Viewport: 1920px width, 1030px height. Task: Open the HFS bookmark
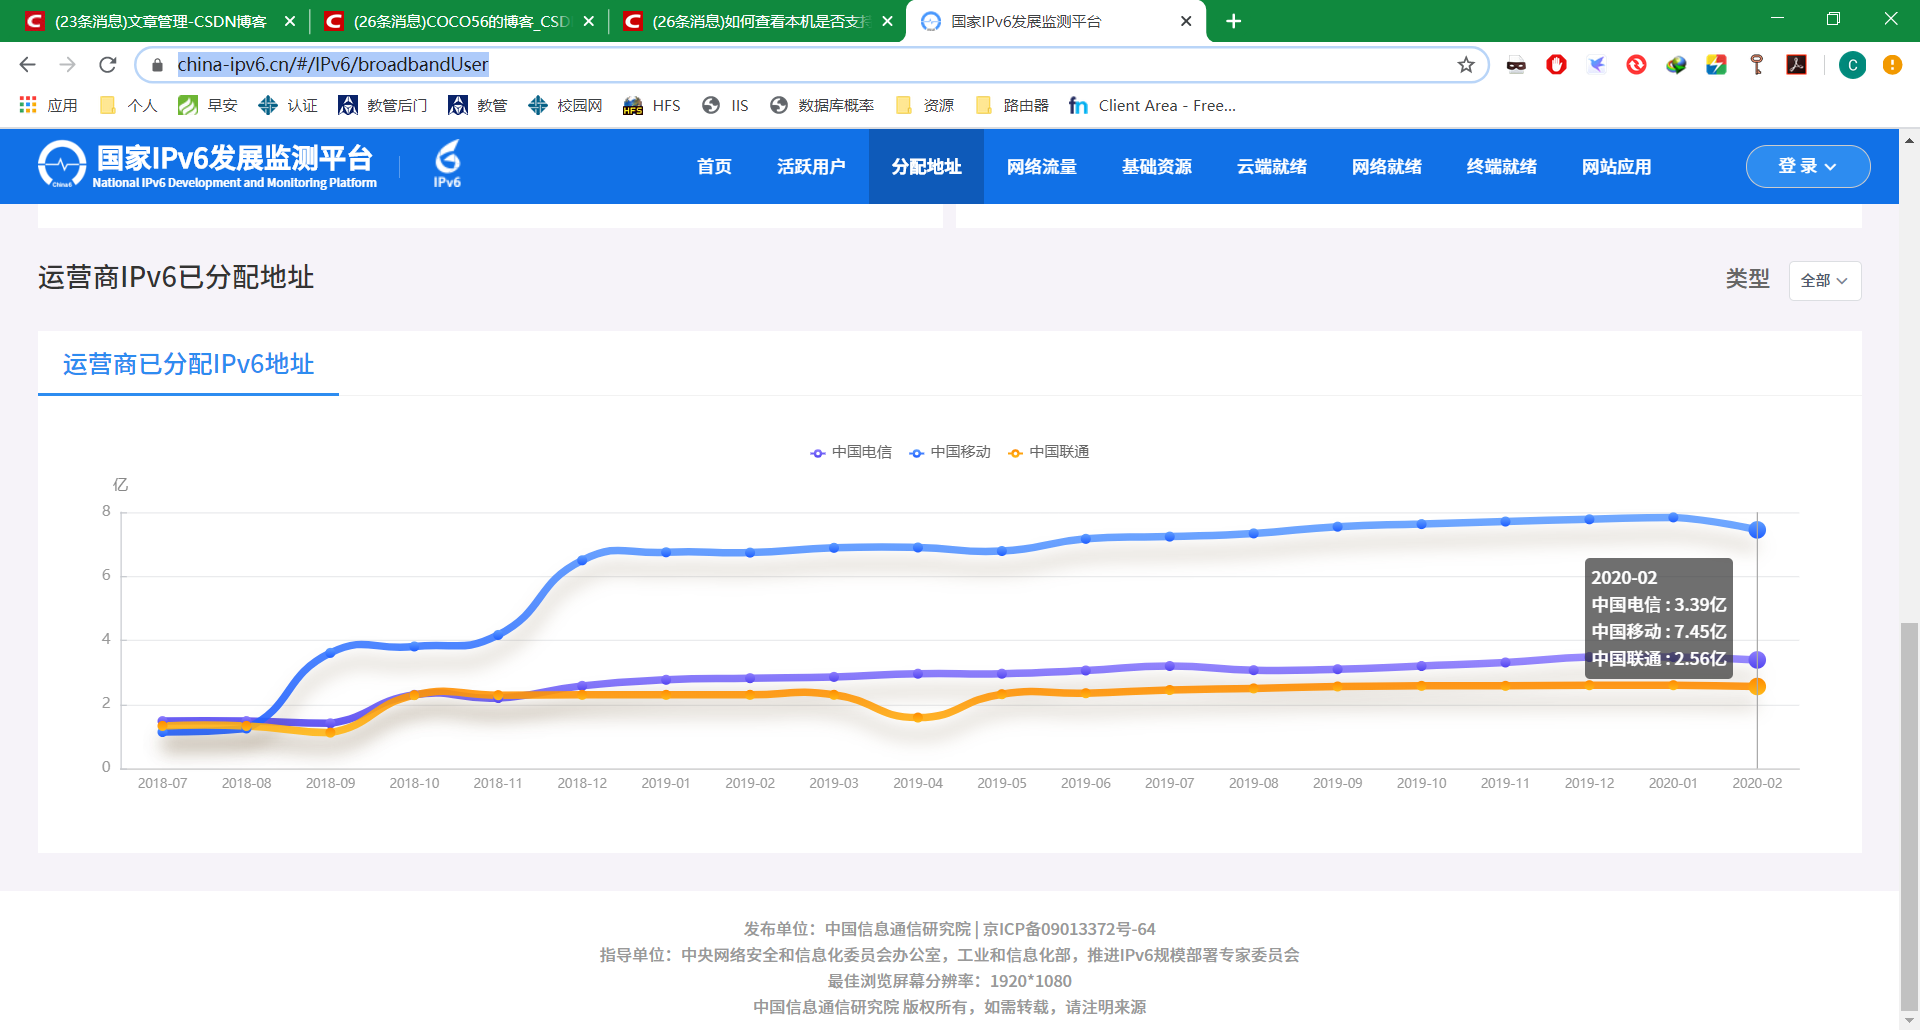point(652,105)
